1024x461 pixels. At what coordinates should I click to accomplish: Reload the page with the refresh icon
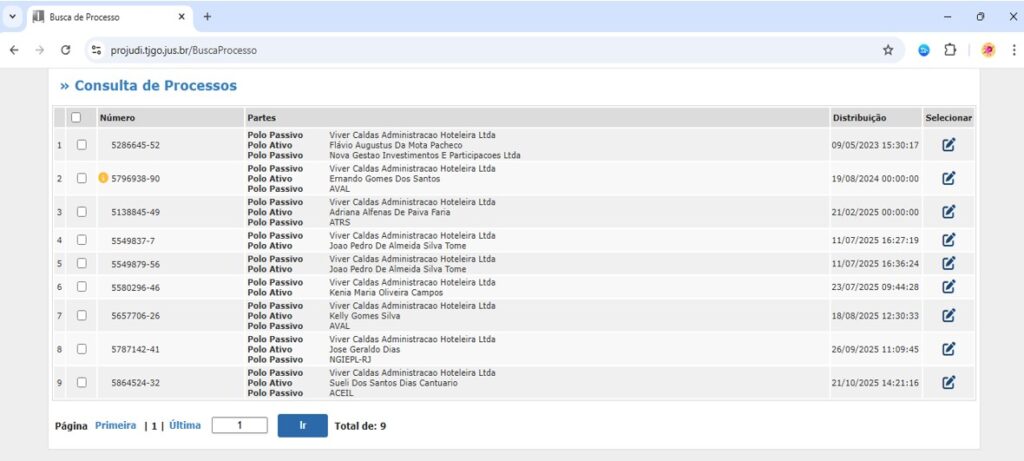[66, 50]
